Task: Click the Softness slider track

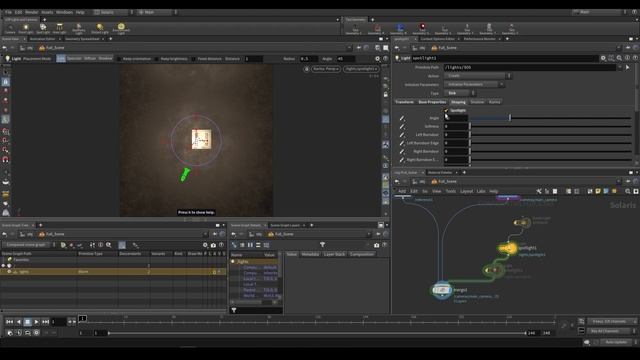Action: click(551, 127)
